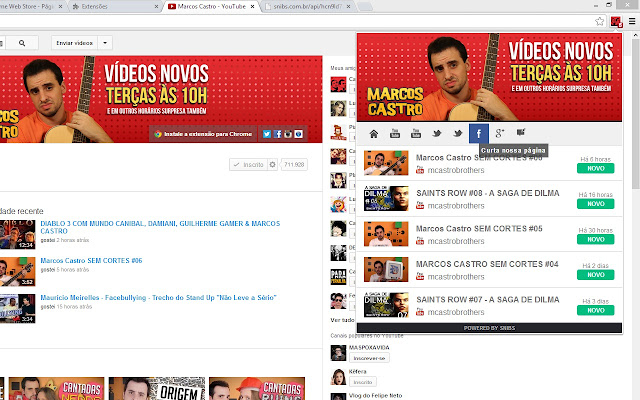Click popup thumbnail of SAINTS ROW #08
The height and width of the screenshot is (400, 640).
pyautogui.click(x=386, y=198)
